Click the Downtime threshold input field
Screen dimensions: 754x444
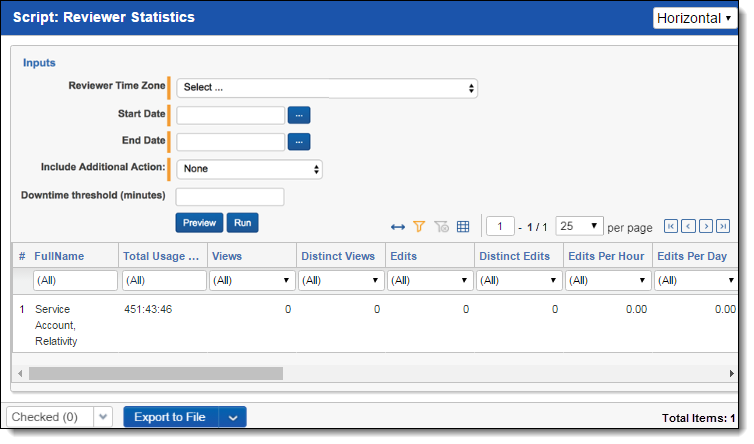[230, 196]
